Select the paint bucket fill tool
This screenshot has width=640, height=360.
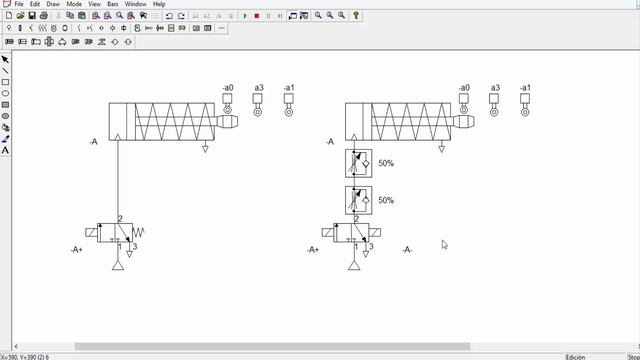[x=5, y=127]
